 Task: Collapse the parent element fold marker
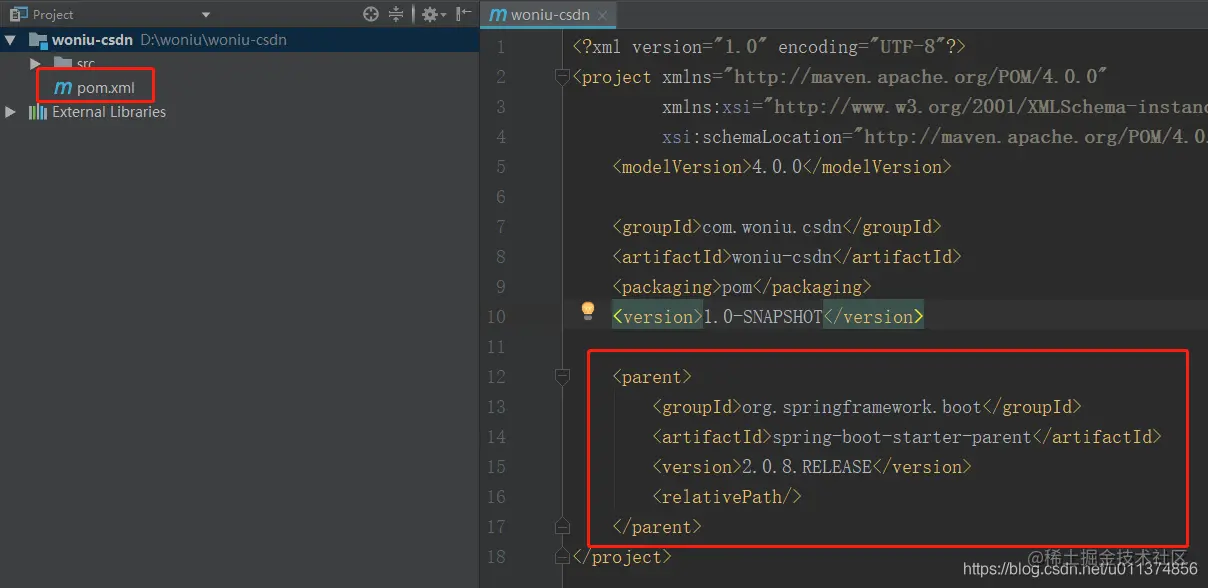562,377
